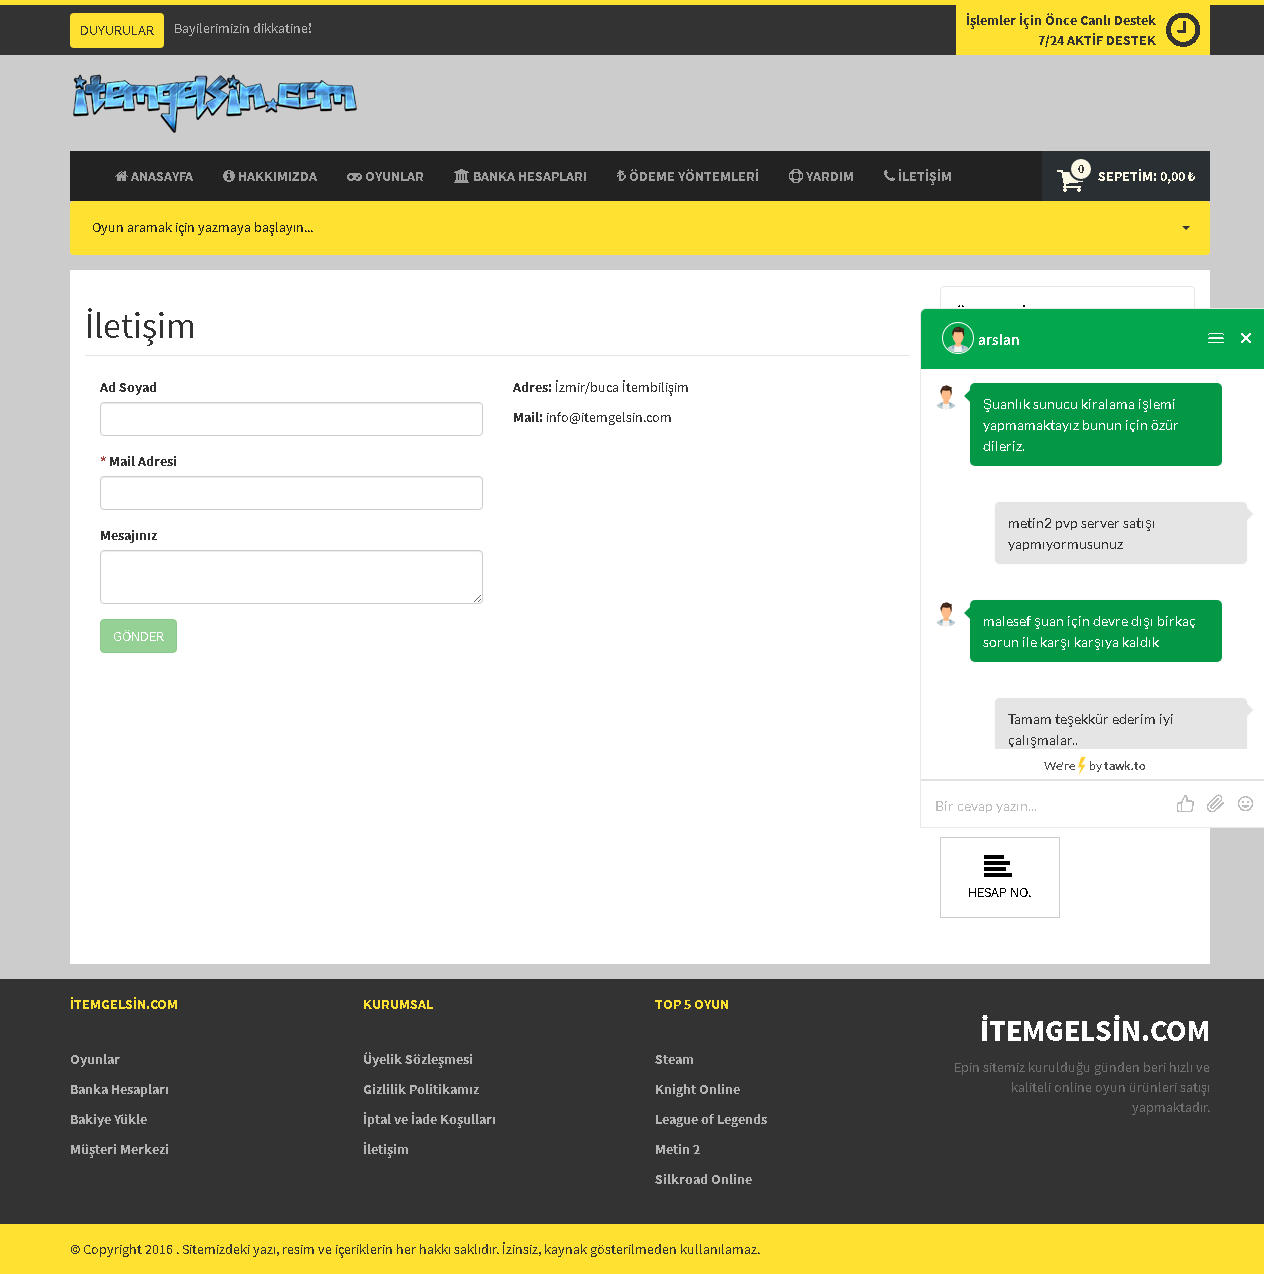Click the DUYURULAR announcements button

pos(117,31)
